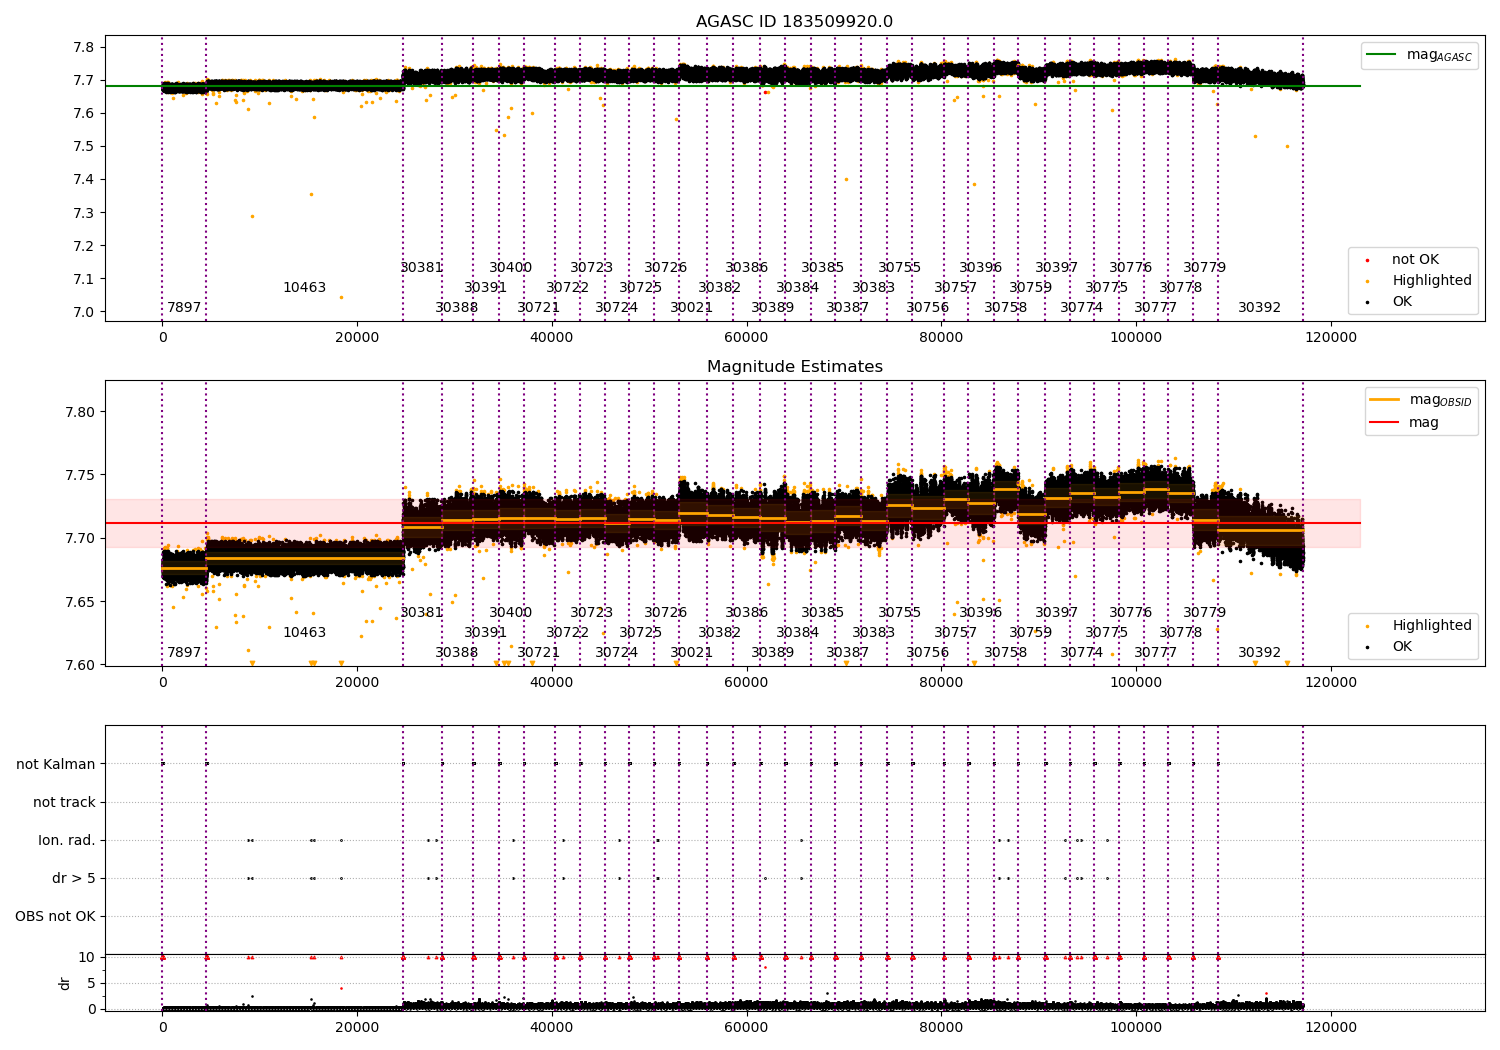Click the 'OBS not OK' axis label
The width and height of the screenshot is (1500, 1050).
click(55, 917)
